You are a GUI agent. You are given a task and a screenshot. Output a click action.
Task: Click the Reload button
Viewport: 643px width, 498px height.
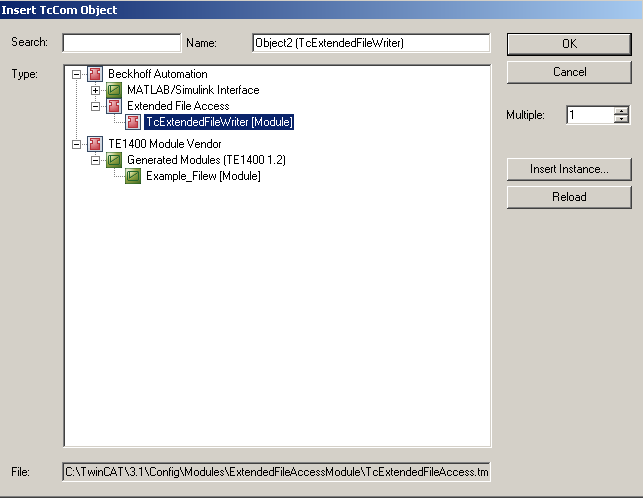click(569, 197)
